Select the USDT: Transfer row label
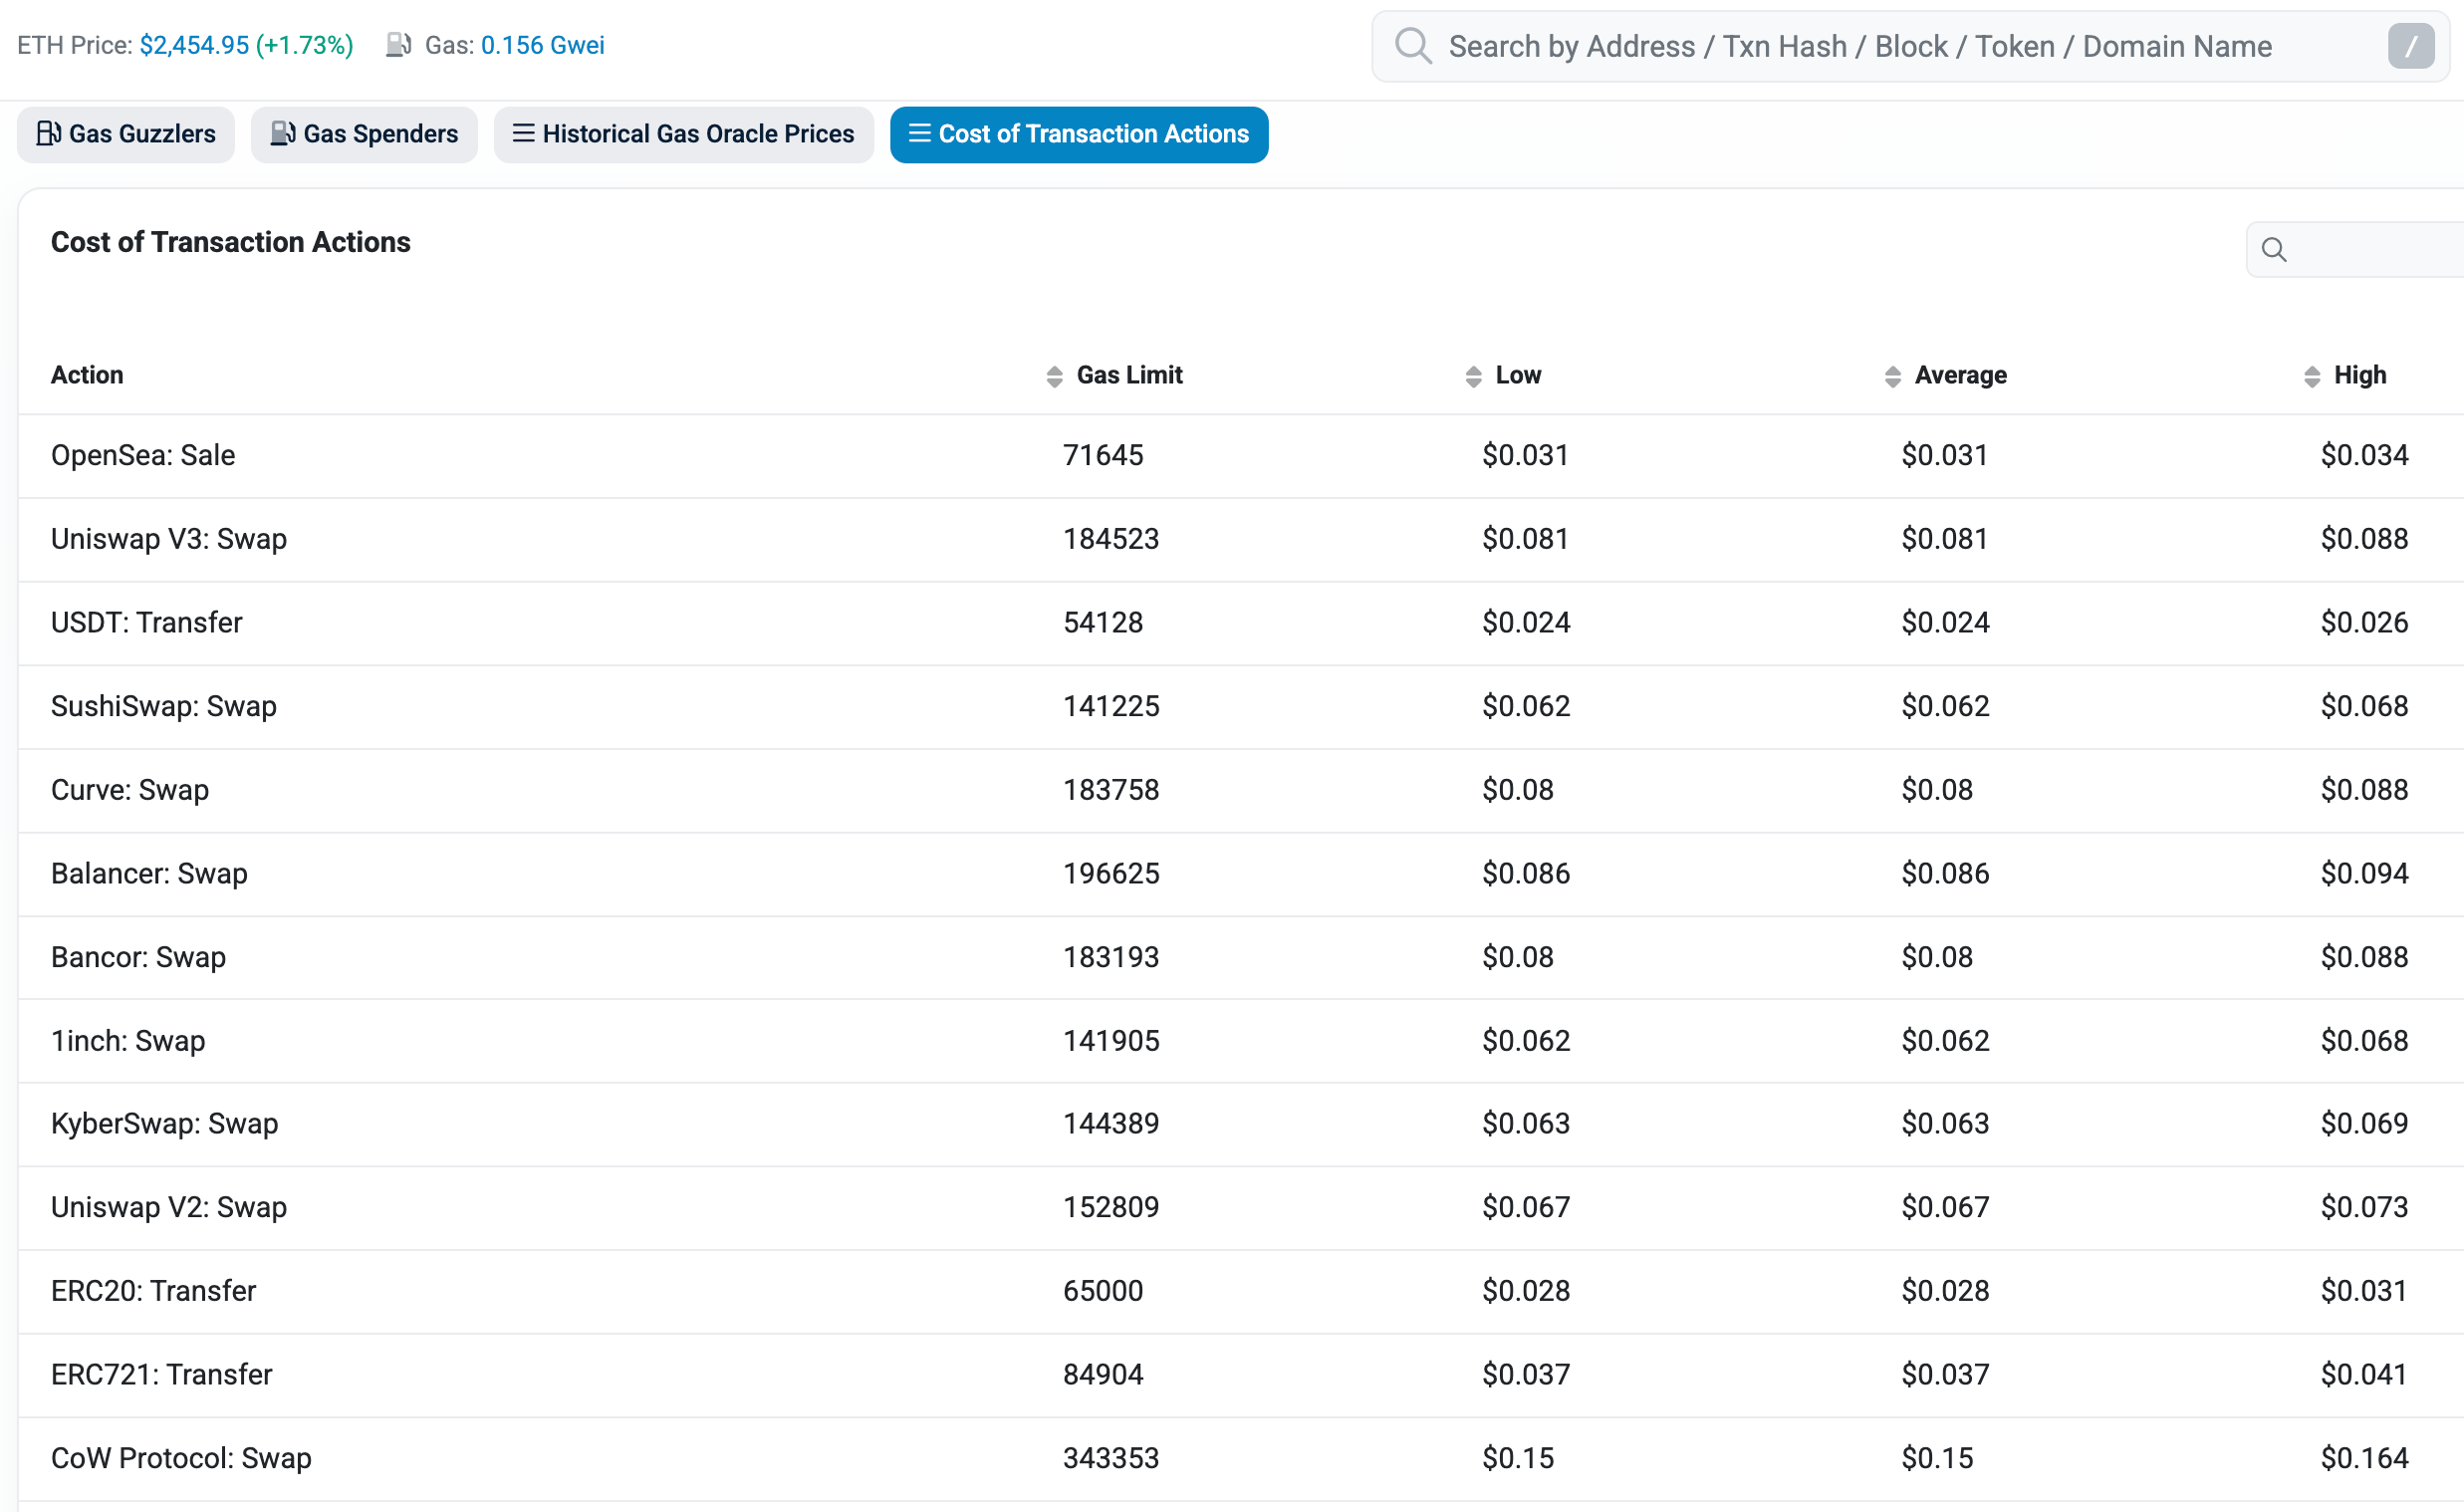Image resolution: width=2464 pixels, height=1512 pixels. pyautogui.click(x=147, y=622)
